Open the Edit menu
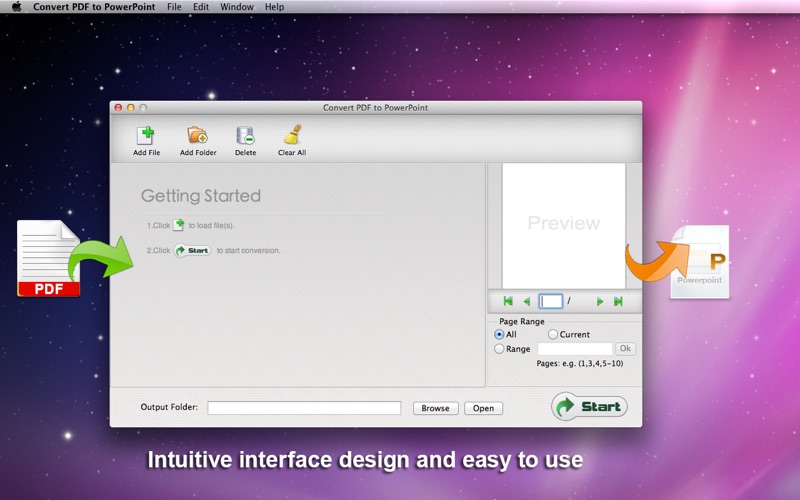 [x=201, y=7]
